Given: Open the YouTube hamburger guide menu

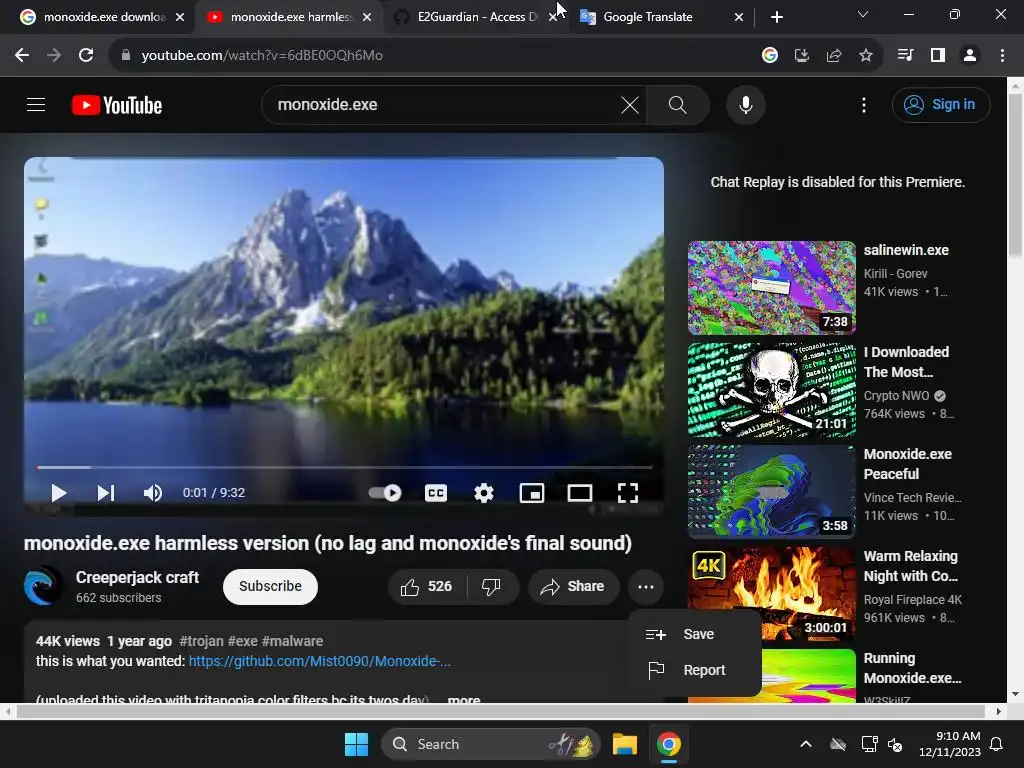Looking at the screenshot, I should click(36, 104).
